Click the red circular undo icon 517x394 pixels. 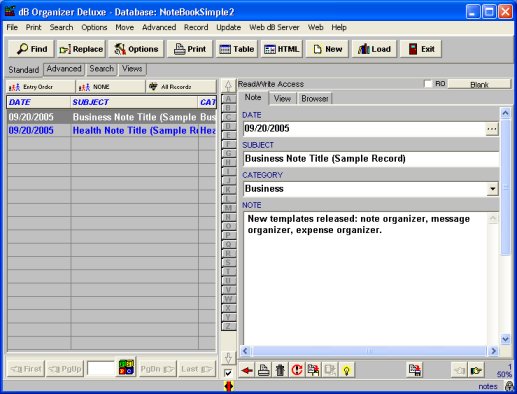[x=297, y=370]
